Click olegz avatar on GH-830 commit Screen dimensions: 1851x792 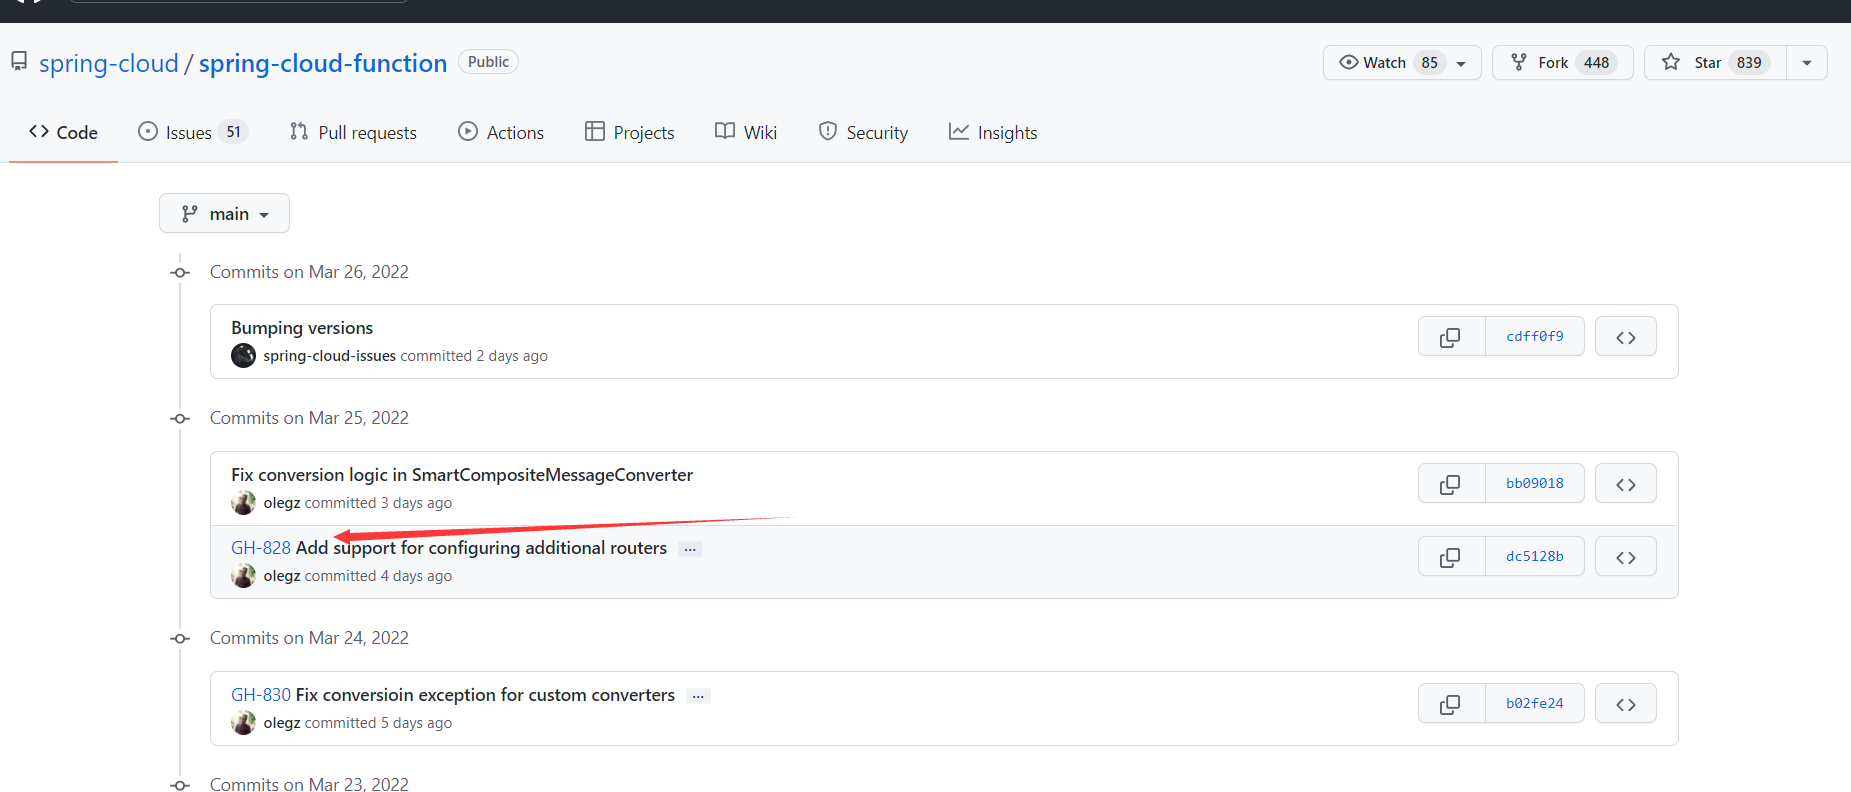(243, 723)
